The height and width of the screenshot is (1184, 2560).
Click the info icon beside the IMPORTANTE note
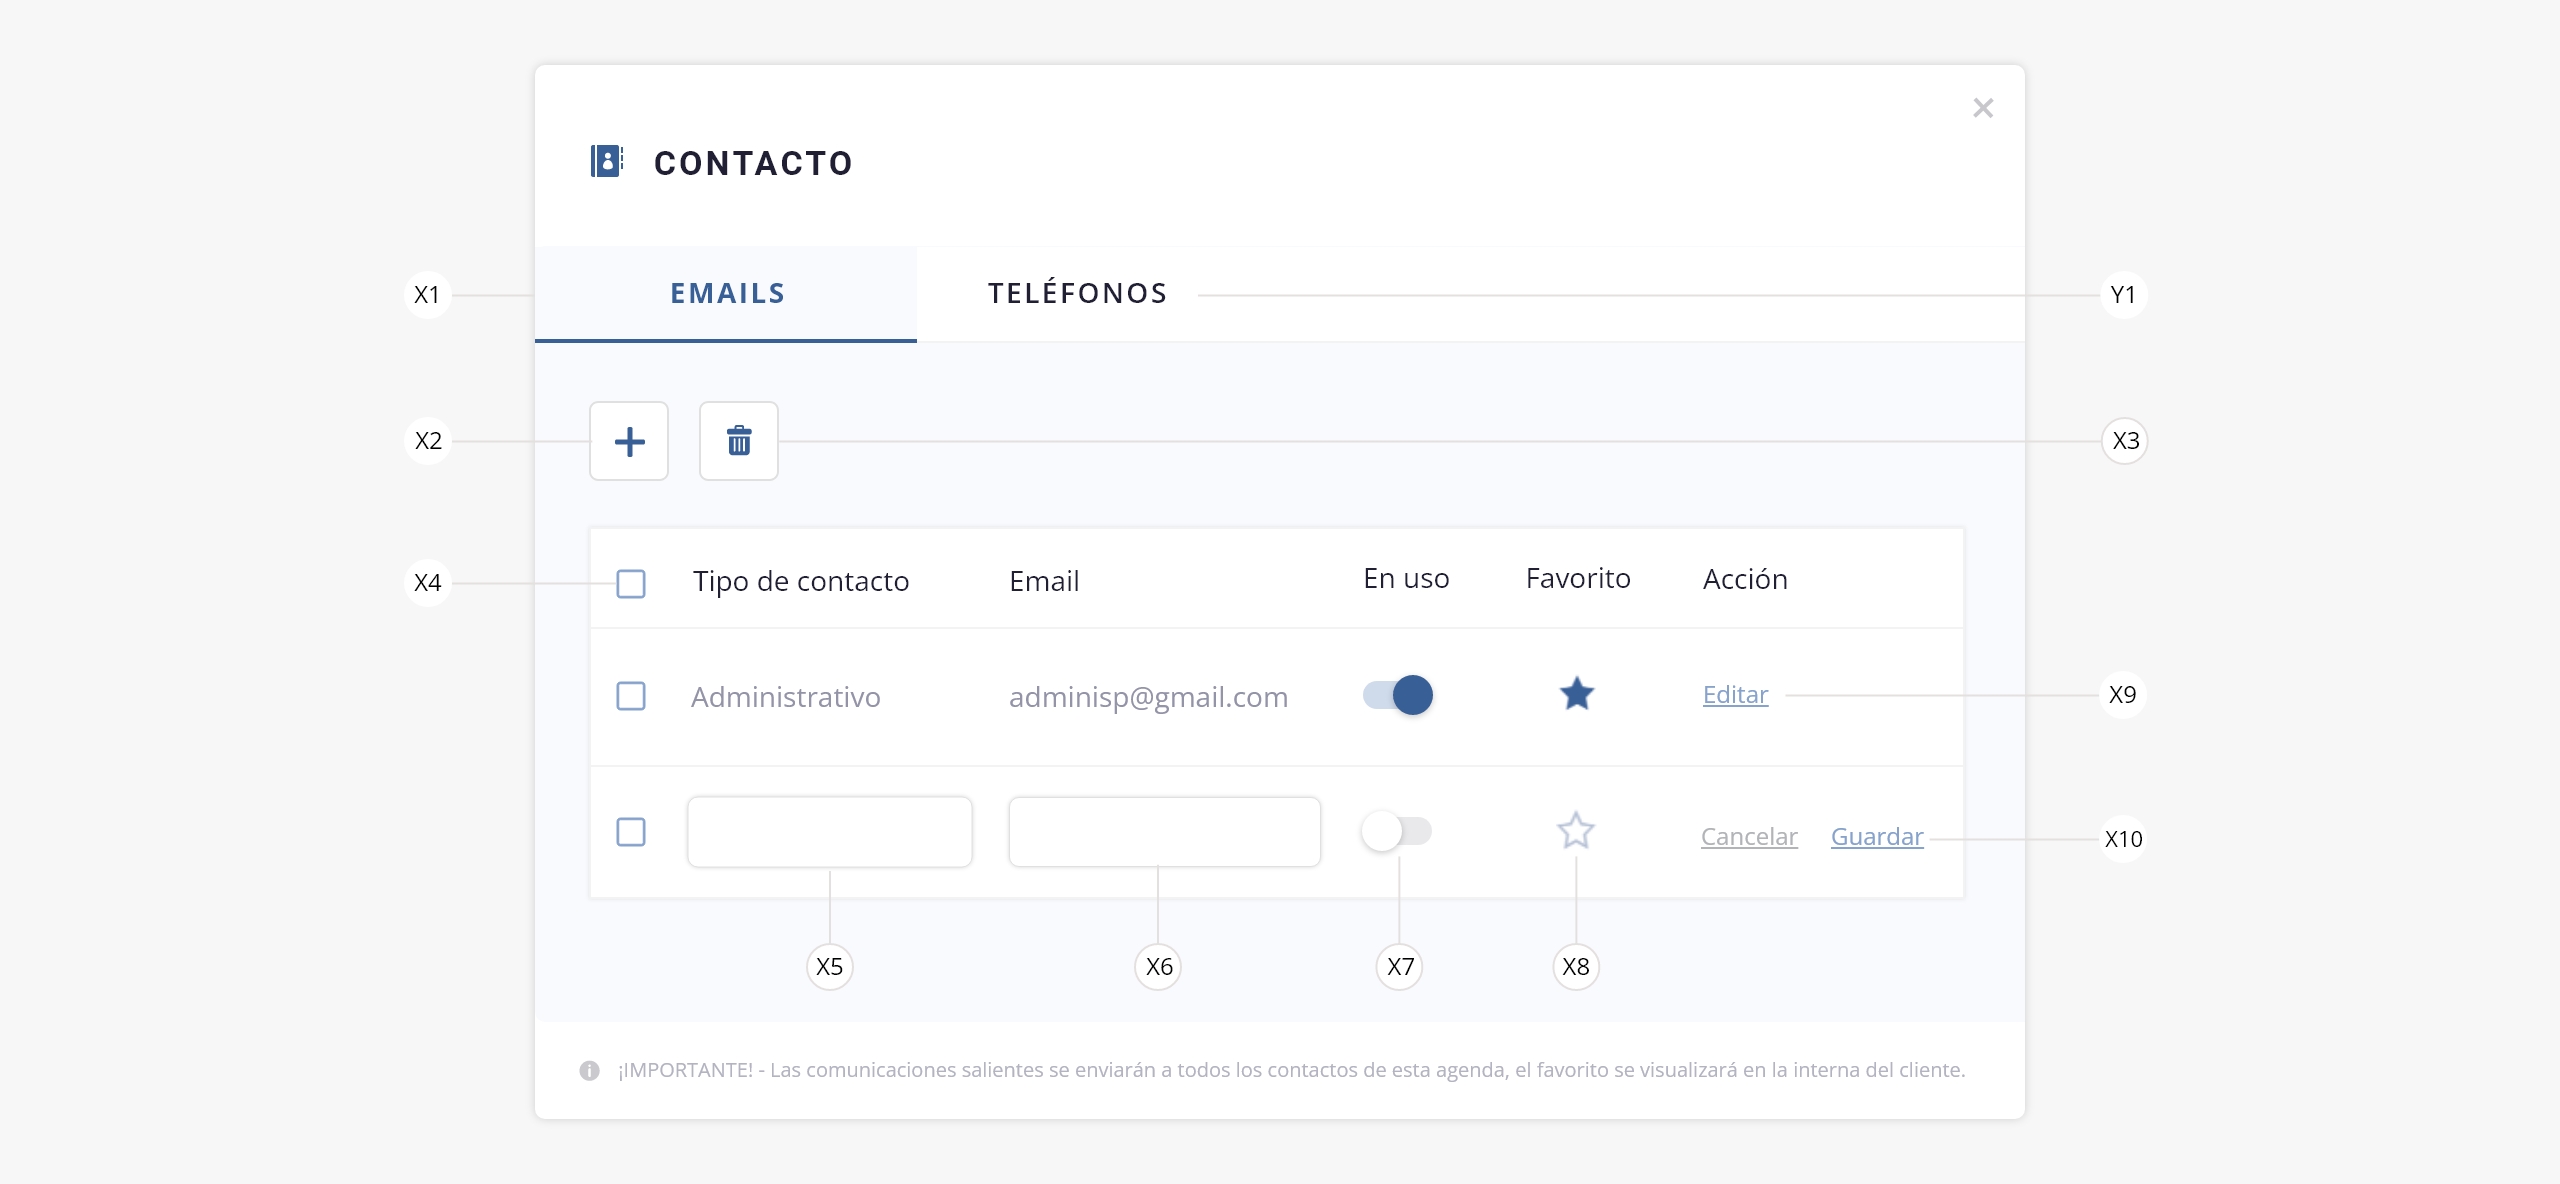click(x=589, y=1071)
